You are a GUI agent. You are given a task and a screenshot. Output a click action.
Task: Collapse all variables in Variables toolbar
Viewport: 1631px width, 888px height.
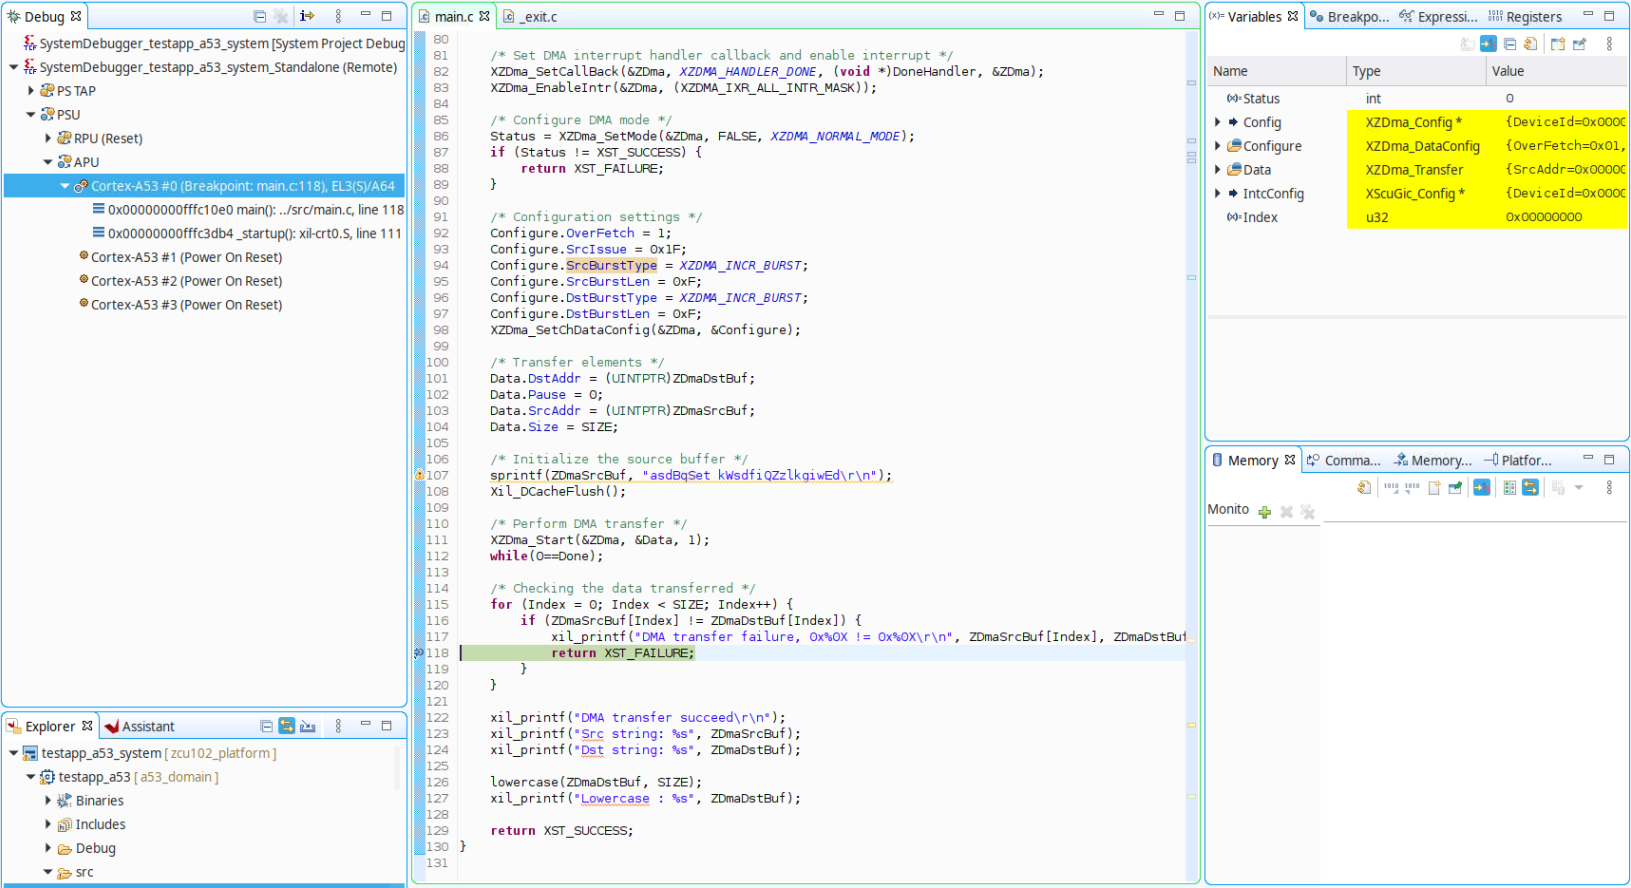(1510, 44)
